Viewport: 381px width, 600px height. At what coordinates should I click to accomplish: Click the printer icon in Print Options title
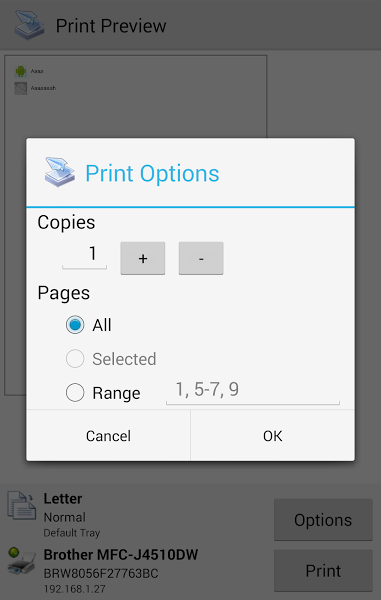point(60,172)
